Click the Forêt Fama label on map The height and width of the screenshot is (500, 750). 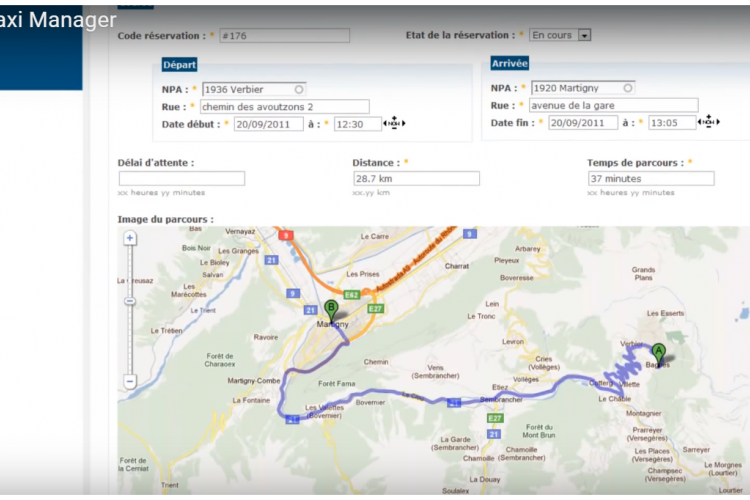337,383
